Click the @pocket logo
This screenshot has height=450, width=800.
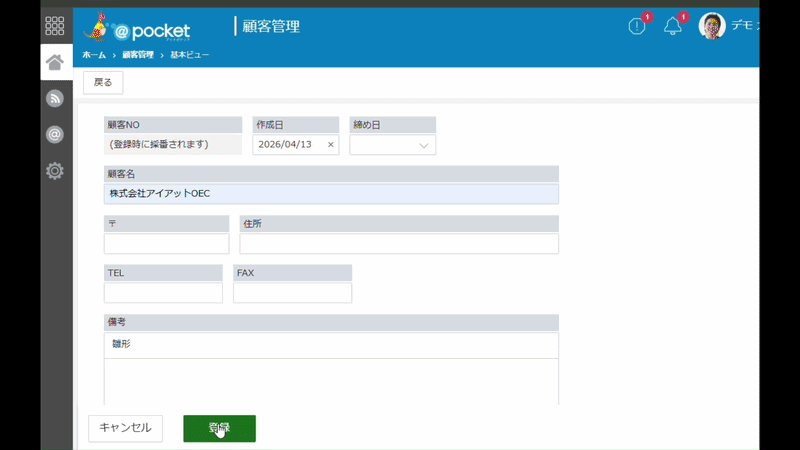pyautogui.click(x=137, y=27)
